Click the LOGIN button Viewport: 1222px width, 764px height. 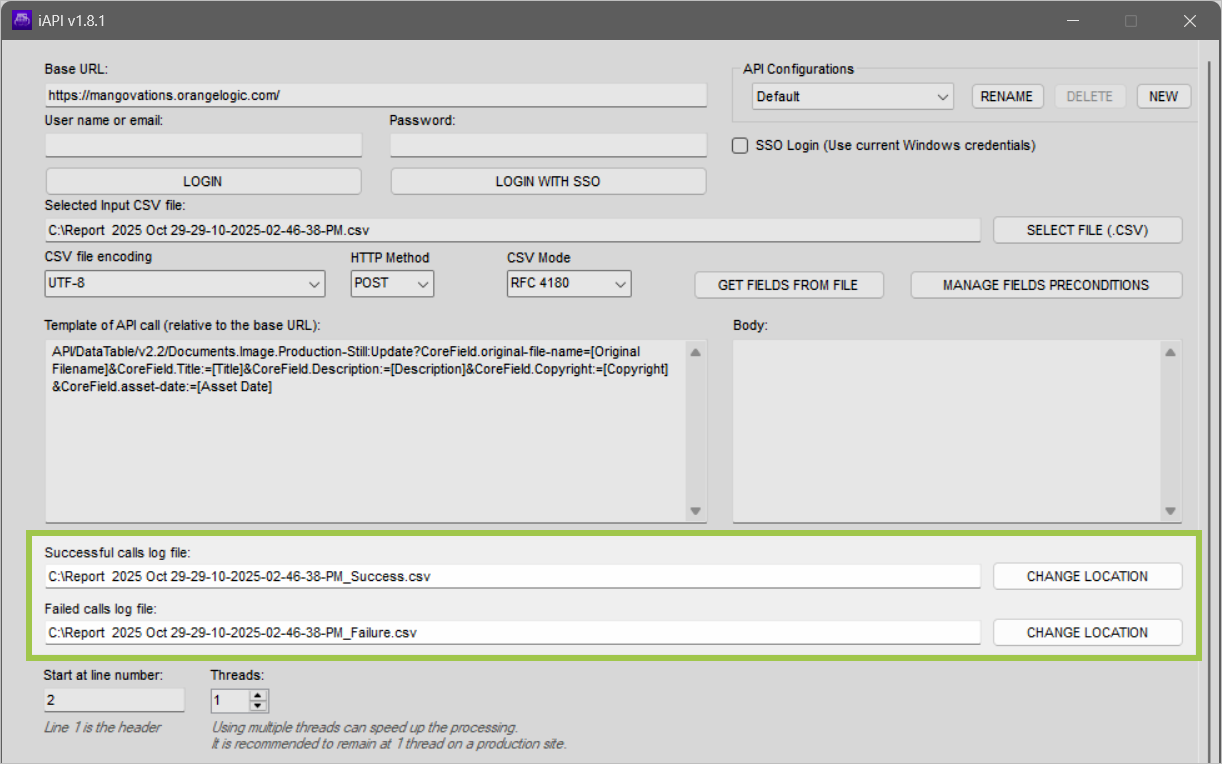[203, 181]
